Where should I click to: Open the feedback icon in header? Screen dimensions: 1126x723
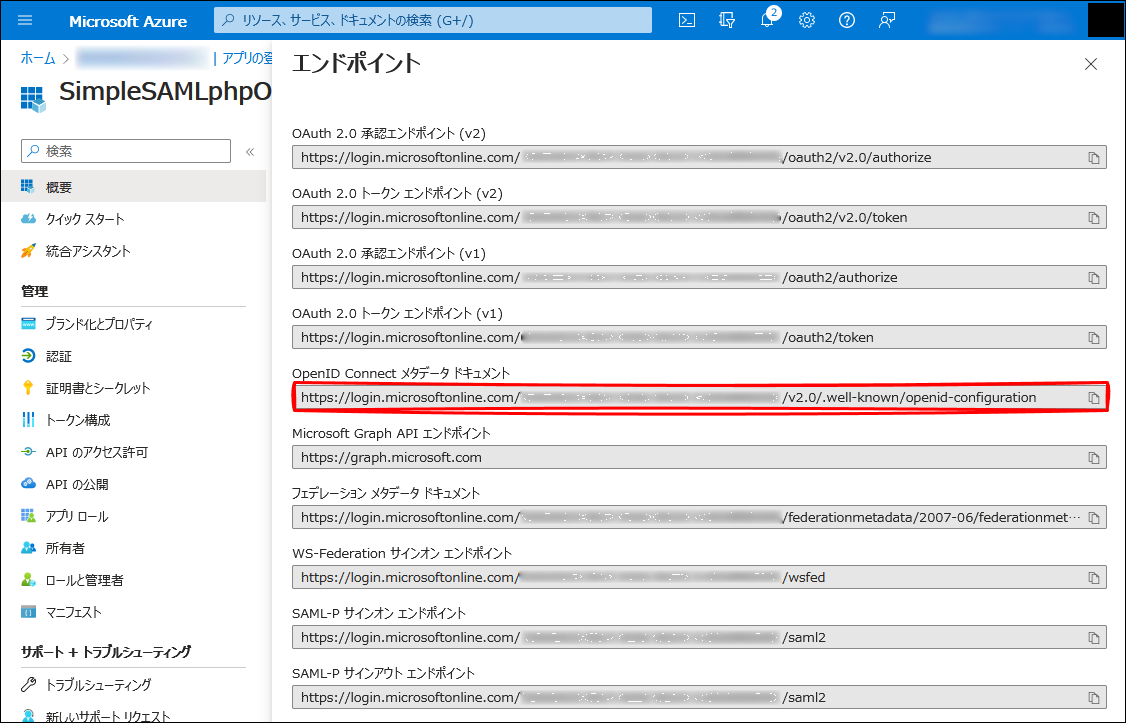(x=887, y=21)
